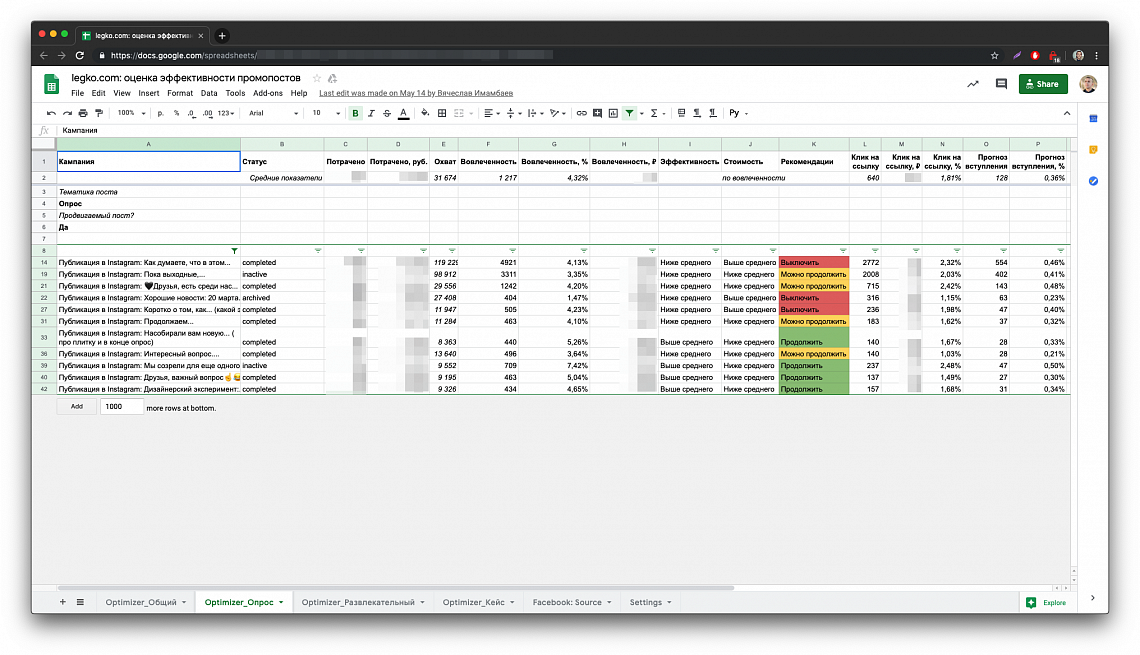The width and height of the screenshot is (1140, 655).
Task: Open the last edit history link
Action: click(416, 93)
